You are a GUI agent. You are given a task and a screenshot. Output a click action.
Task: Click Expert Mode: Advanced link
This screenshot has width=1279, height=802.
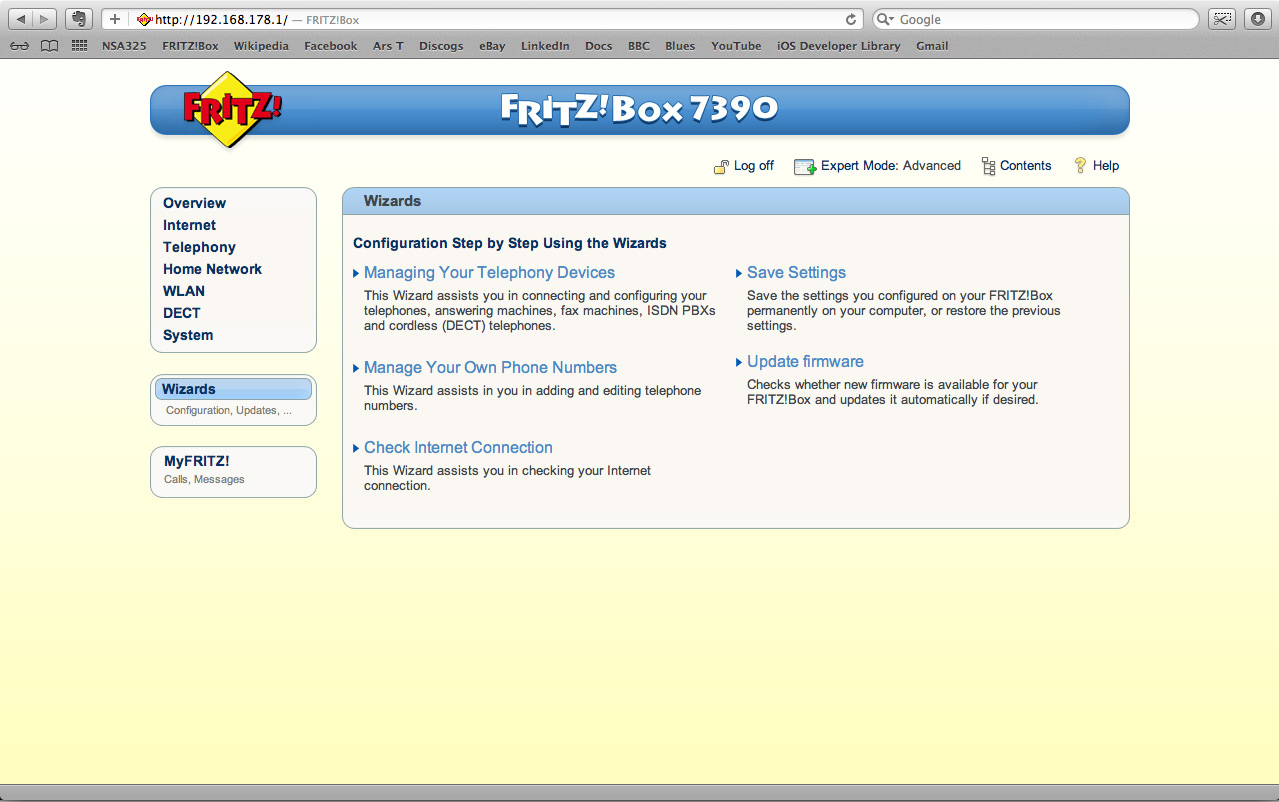pos(891,166)
